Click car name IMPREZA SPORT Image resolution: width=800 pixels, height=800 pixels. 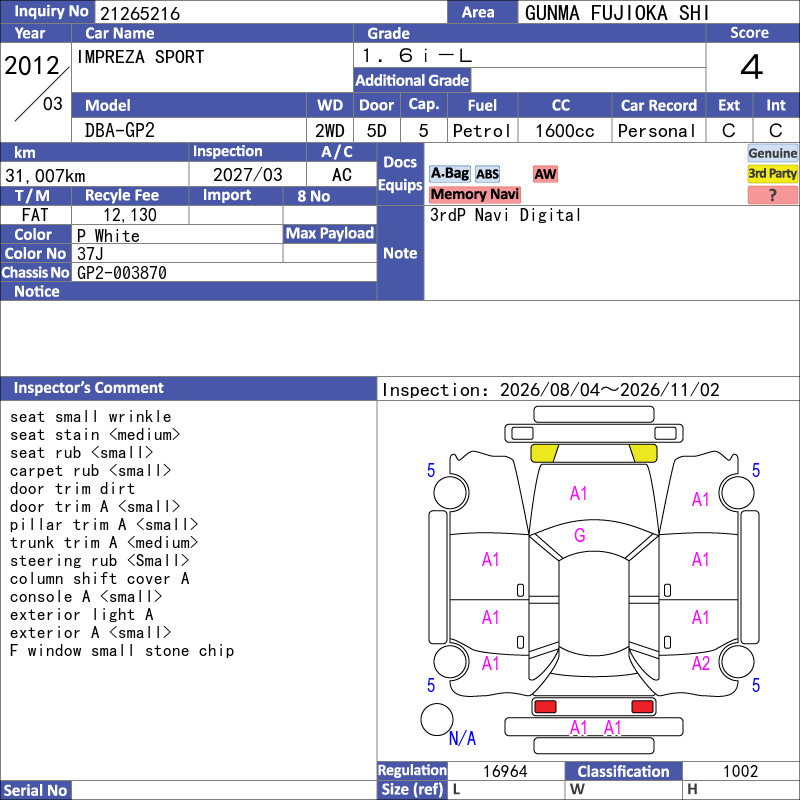(140, 57)
